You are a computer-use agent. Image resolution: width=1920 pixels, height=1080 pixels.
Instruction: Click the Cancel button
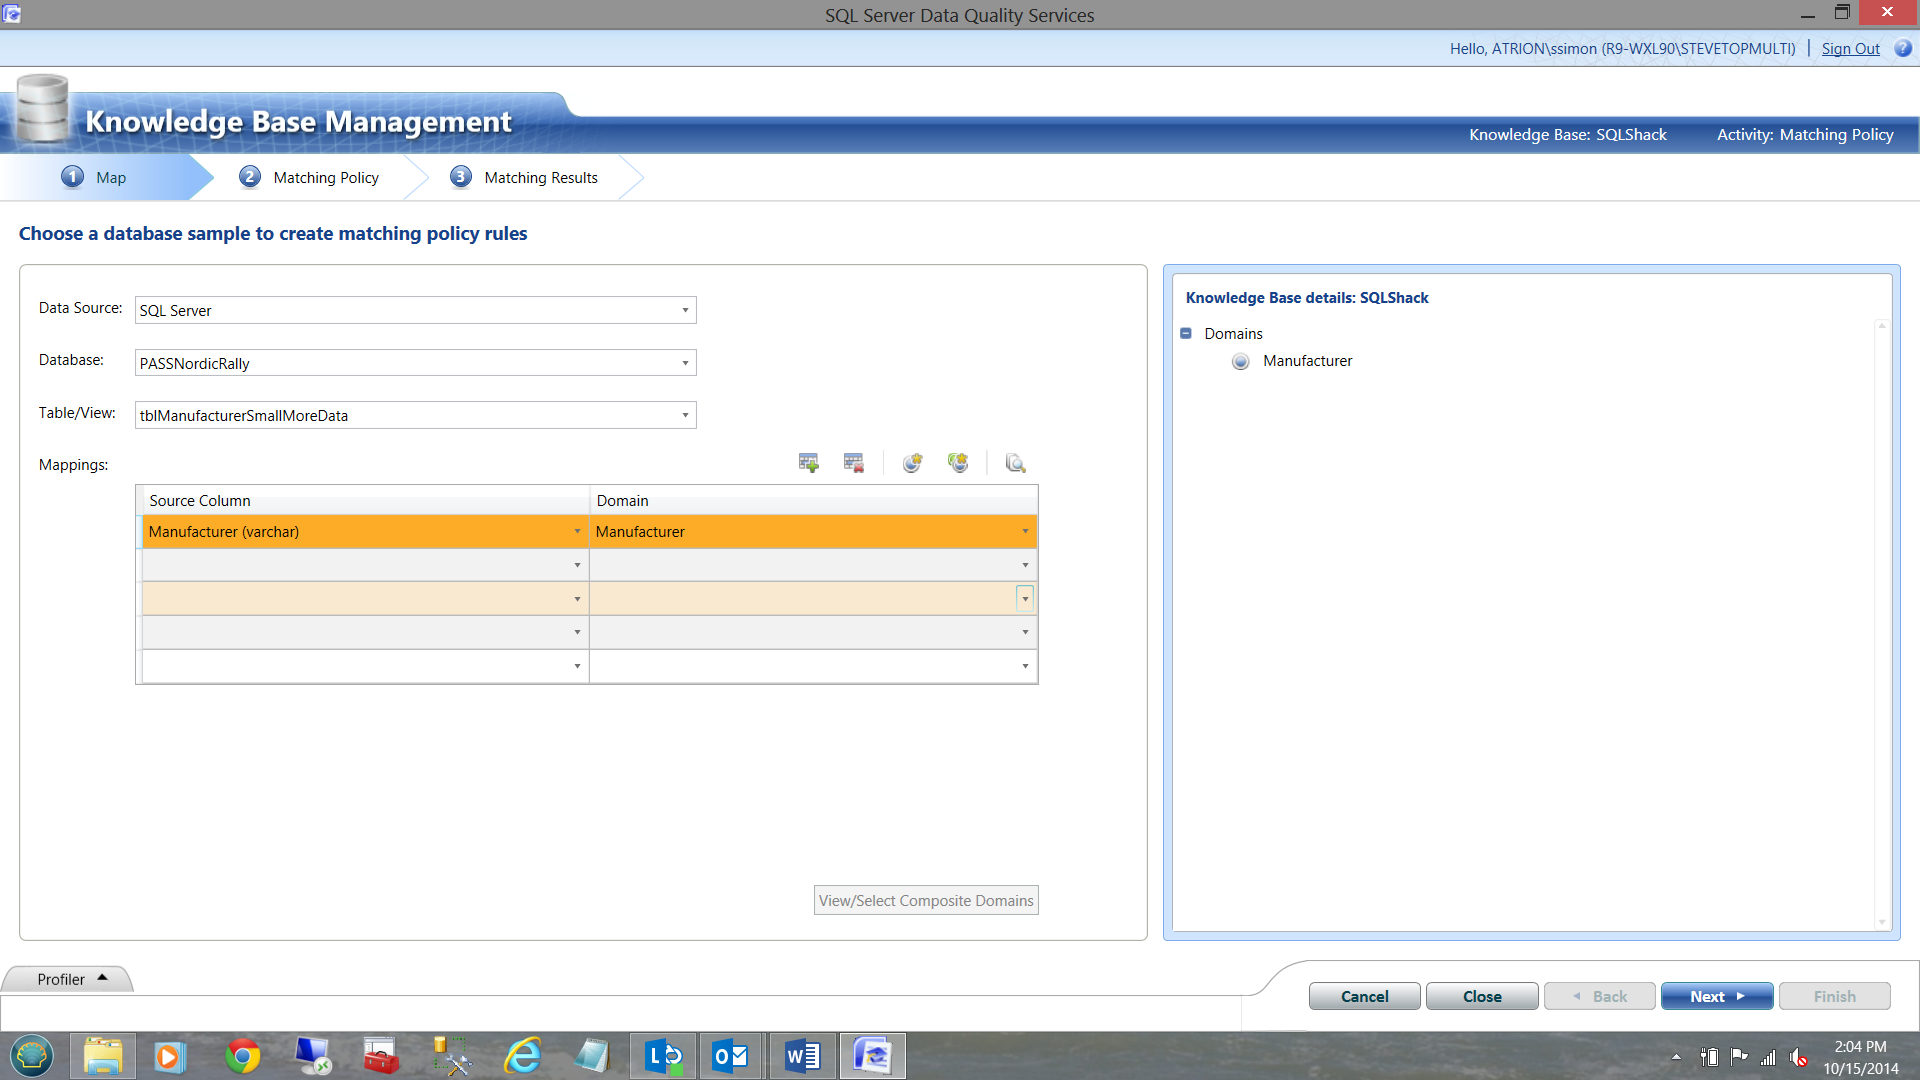[x=1364, y=996]
